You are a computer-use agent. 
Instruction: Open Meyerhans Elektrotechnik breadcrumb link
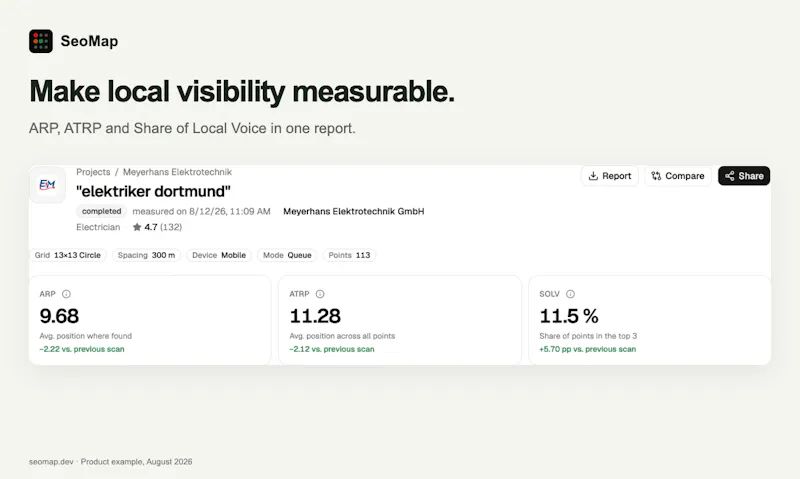[177, 172]
